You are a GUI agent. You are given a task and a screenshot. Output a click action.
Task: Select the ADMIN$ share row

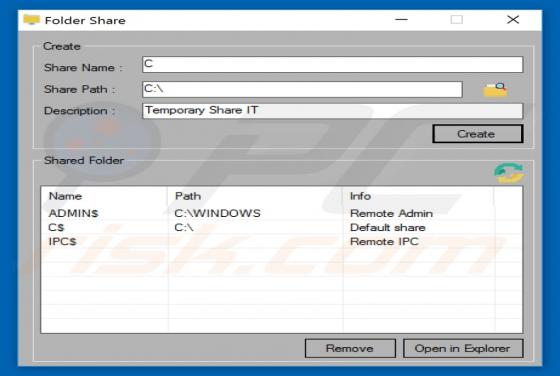pyautogui.click(x=281, y=213)
